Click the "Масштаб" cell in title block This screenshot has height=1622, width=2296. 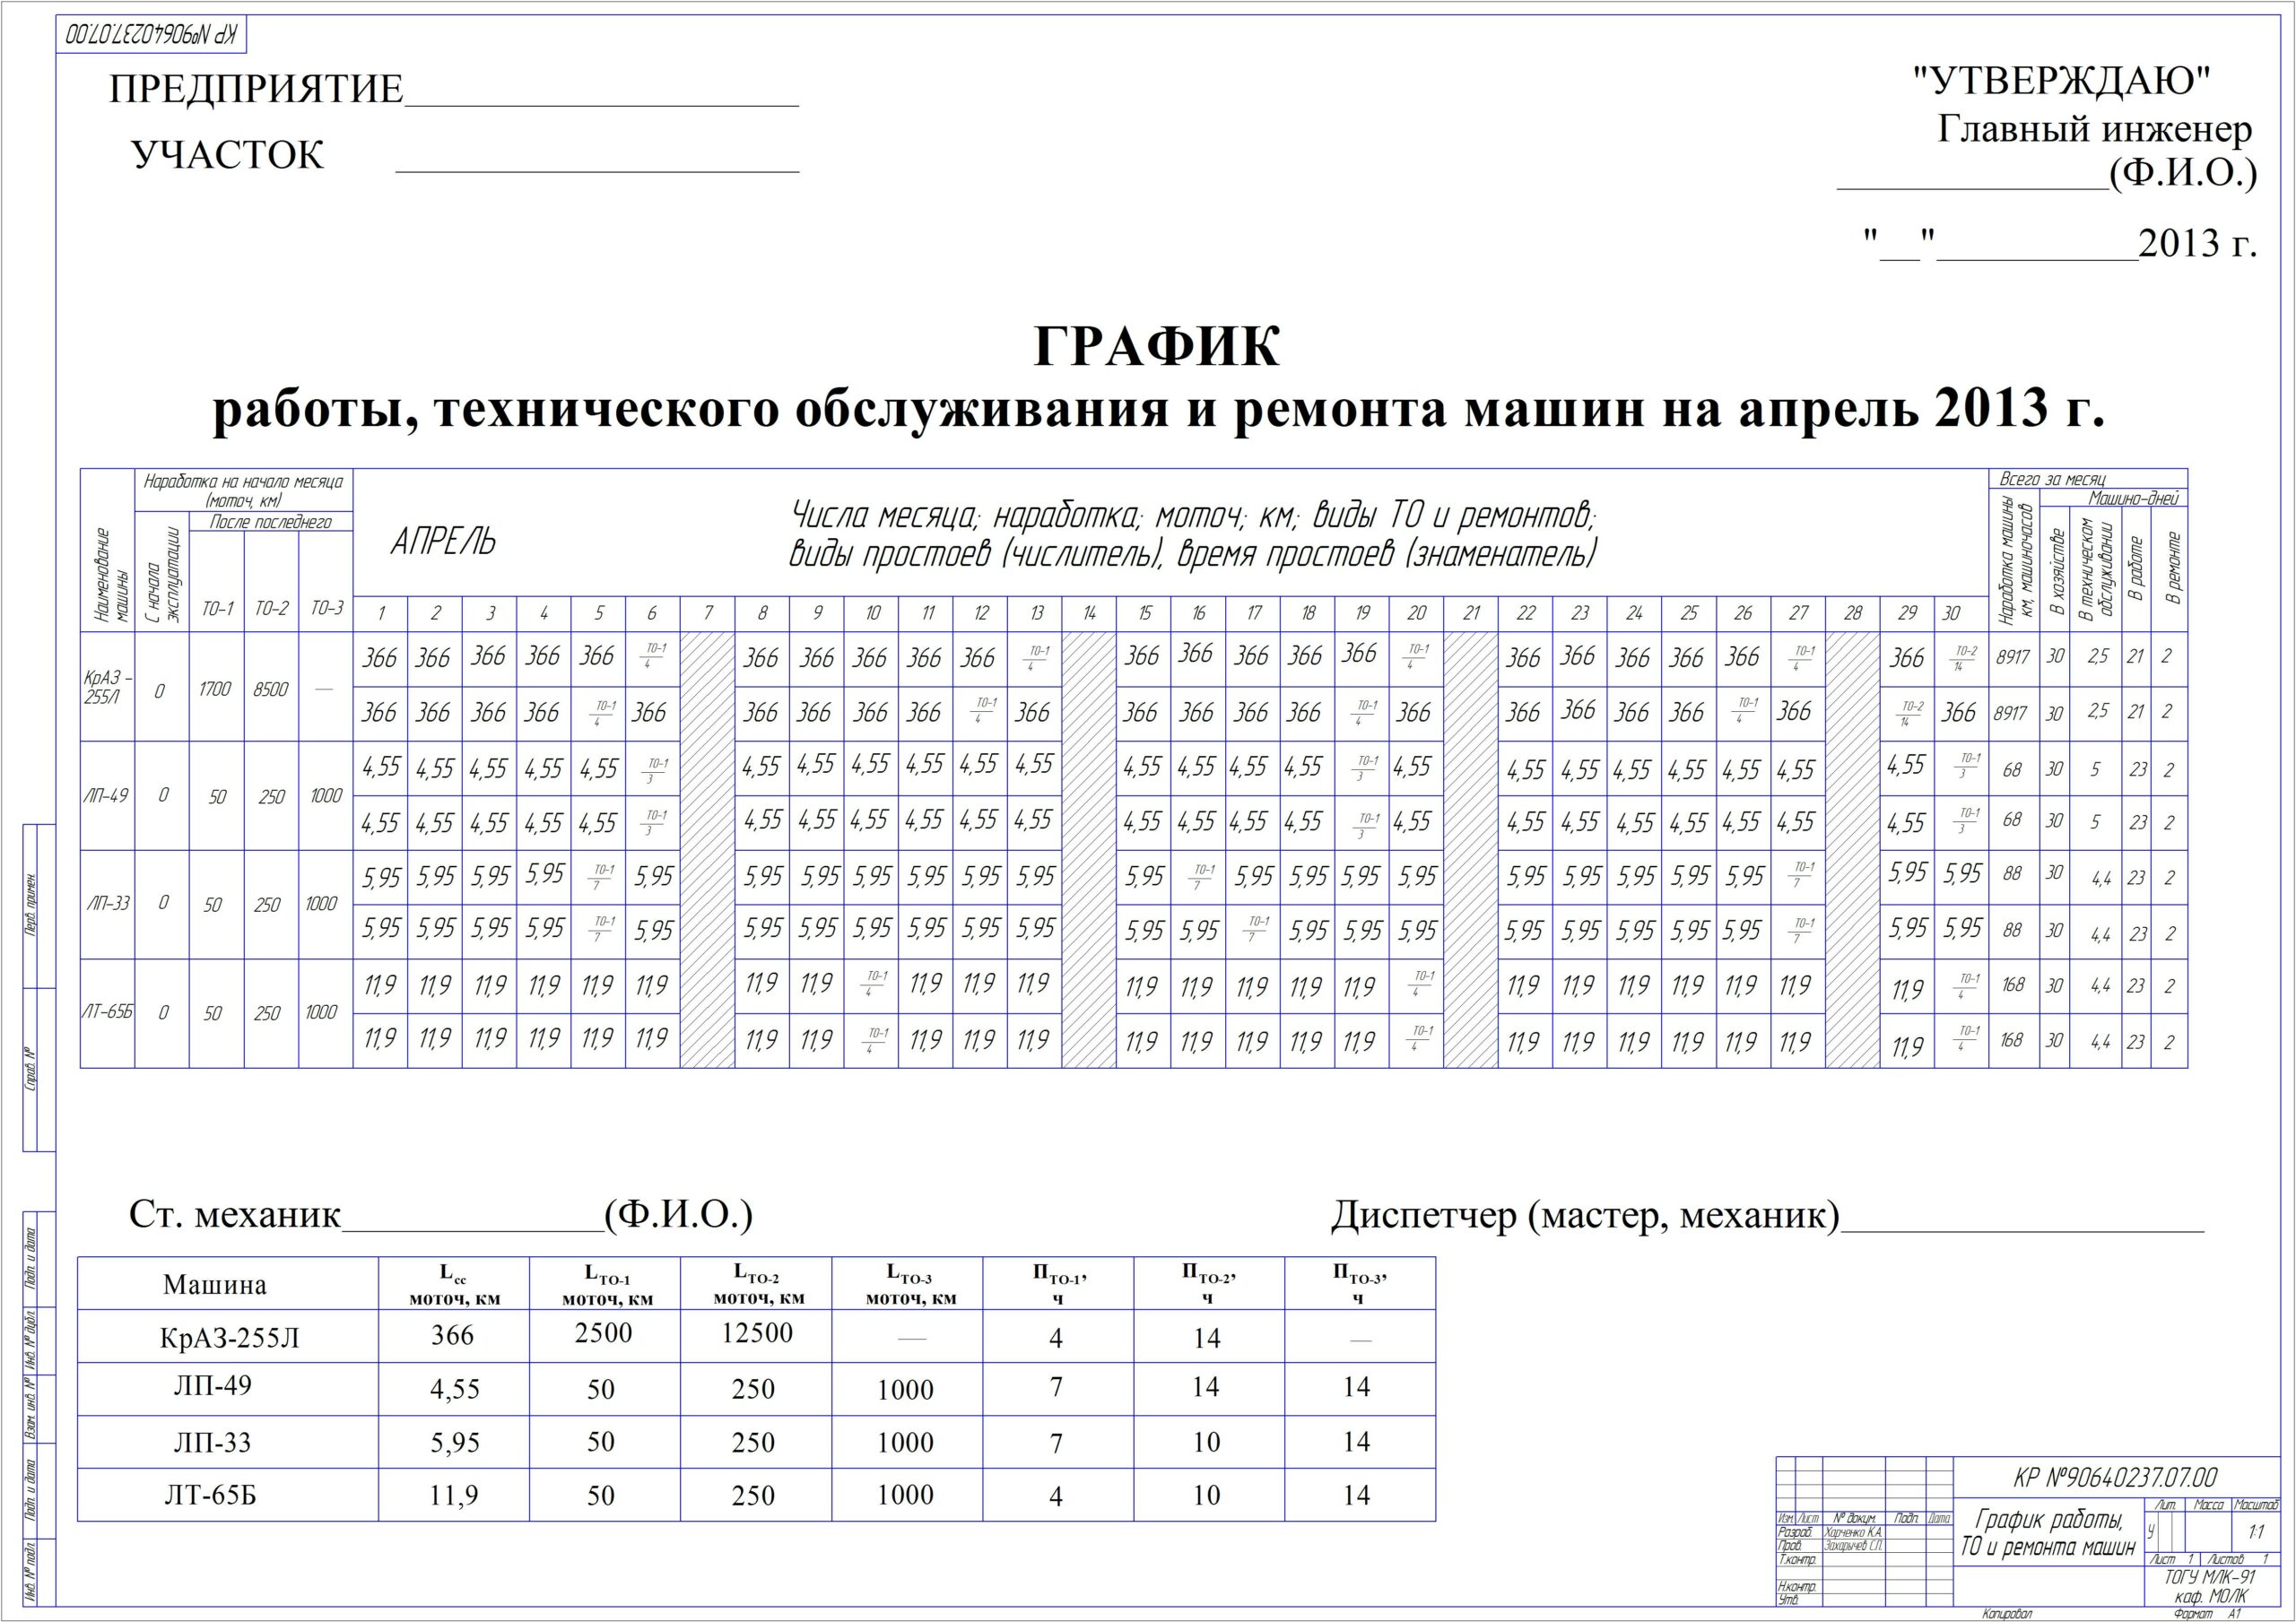(x=2256, y=1505)
